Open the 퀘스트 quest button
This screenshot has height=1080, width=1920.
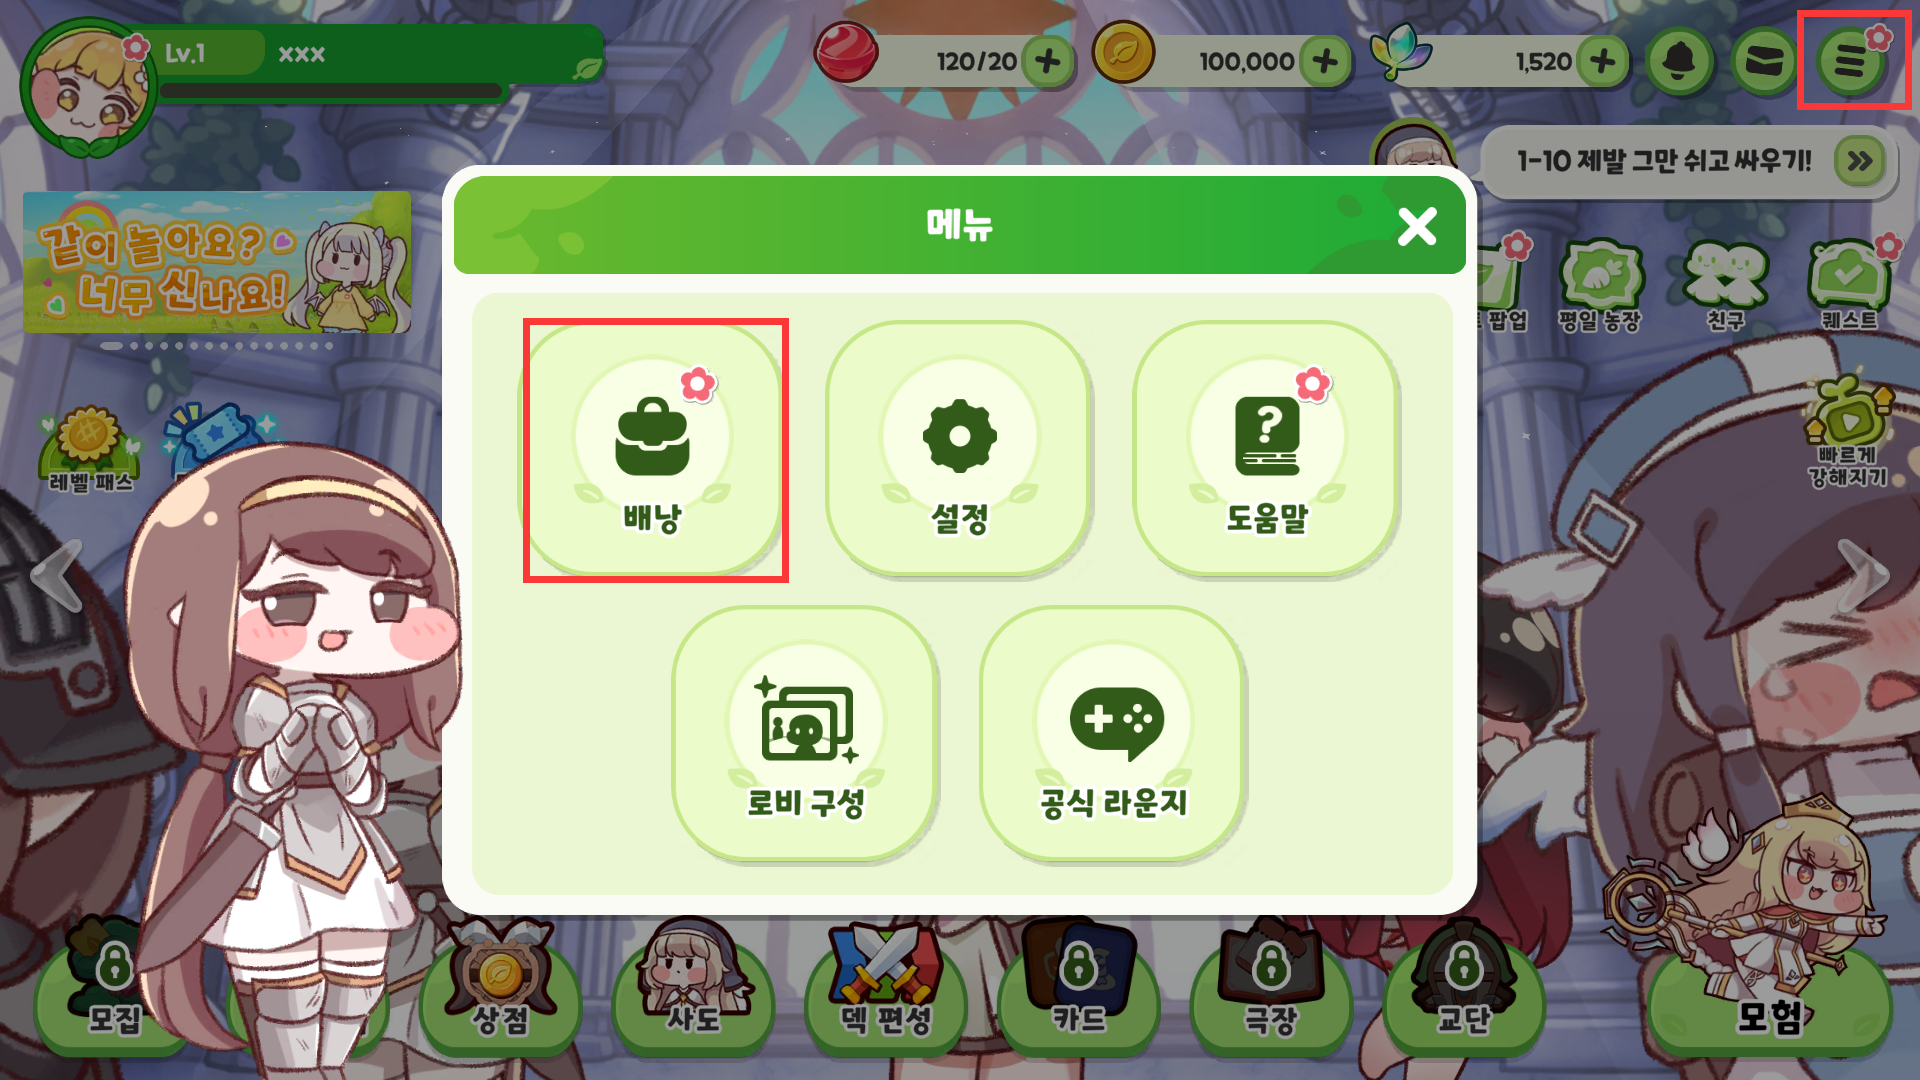[x=1849, y=285]
